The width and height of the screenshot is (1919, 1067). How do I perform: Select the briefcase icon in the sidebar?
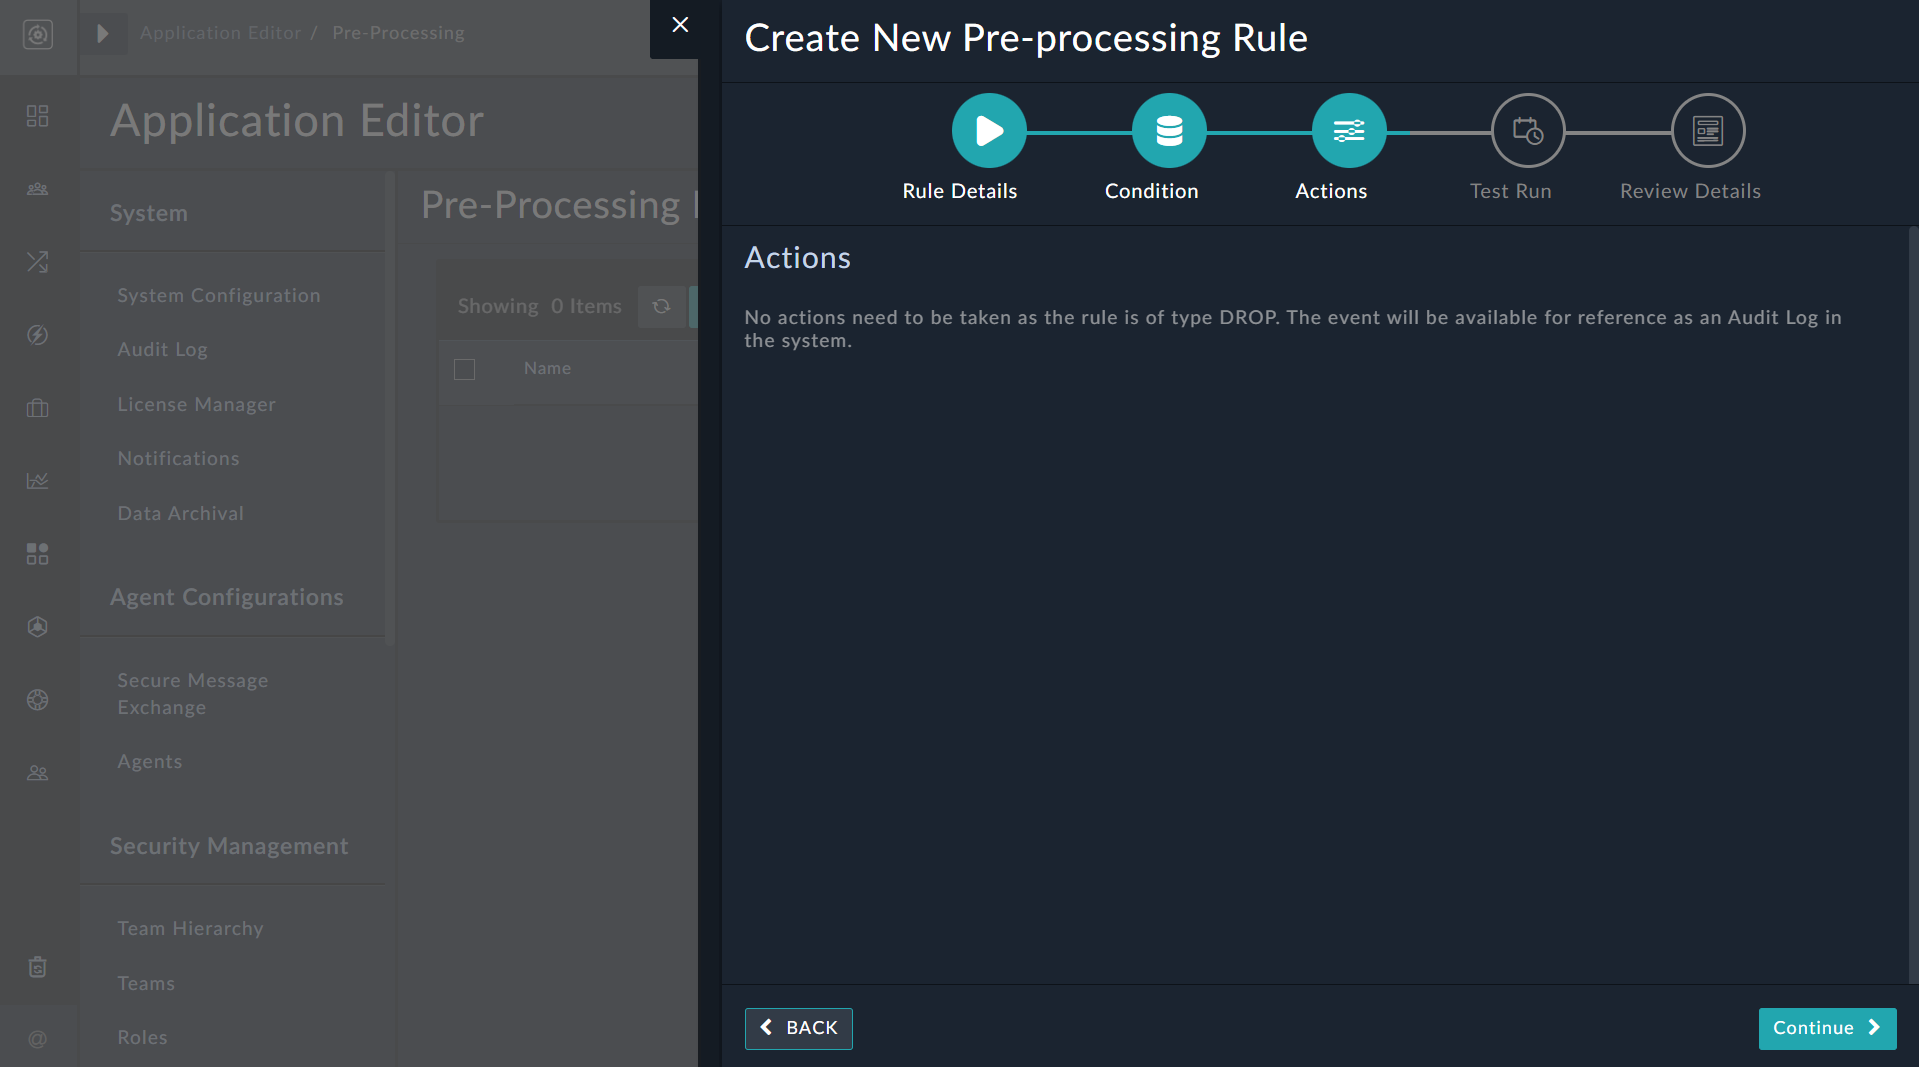(x=37, y=407)
